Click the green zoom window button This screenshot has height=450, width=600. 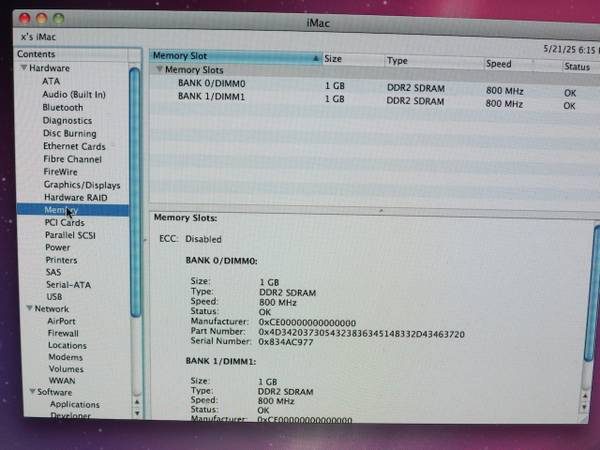59,19
